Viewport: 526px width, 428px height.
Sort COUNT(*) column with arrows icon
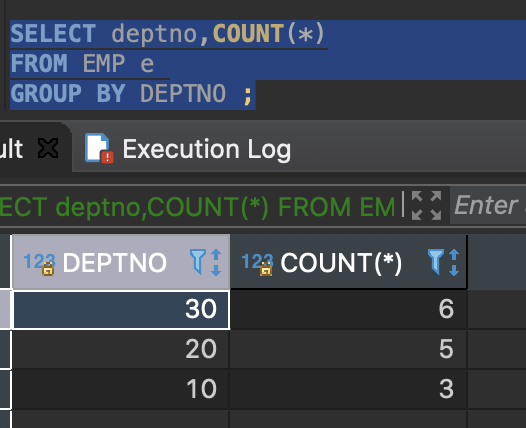tap(454, 262)
